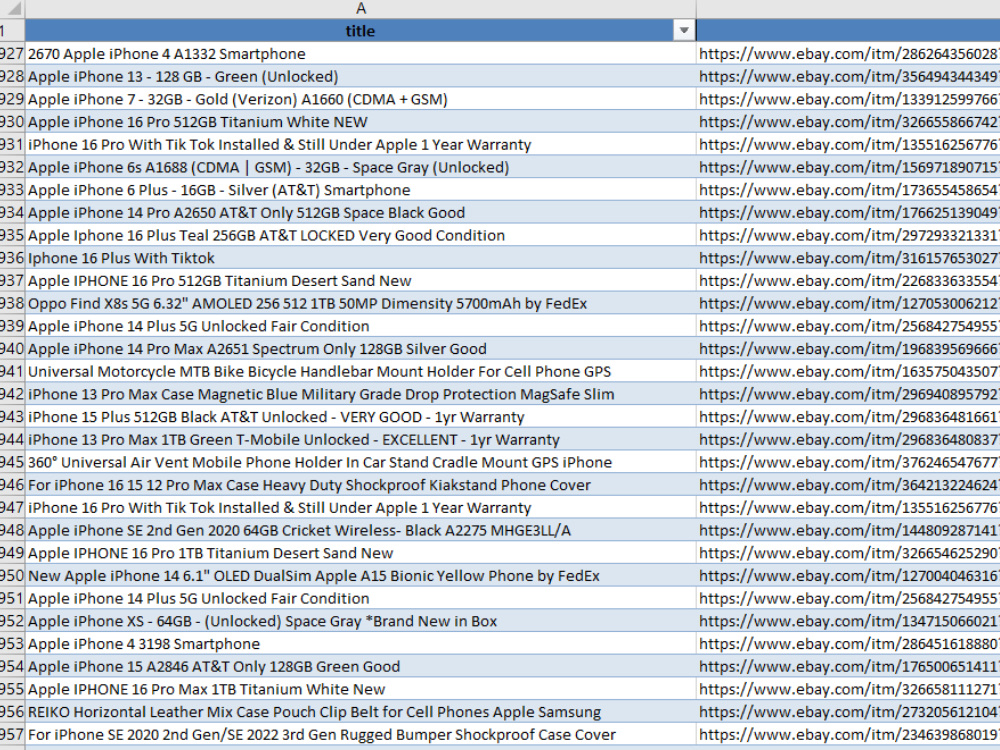Select URL cell containing itm/297293321331
Image resolution: width=1000 pixels, height=750 pixels.
point(848,235)
